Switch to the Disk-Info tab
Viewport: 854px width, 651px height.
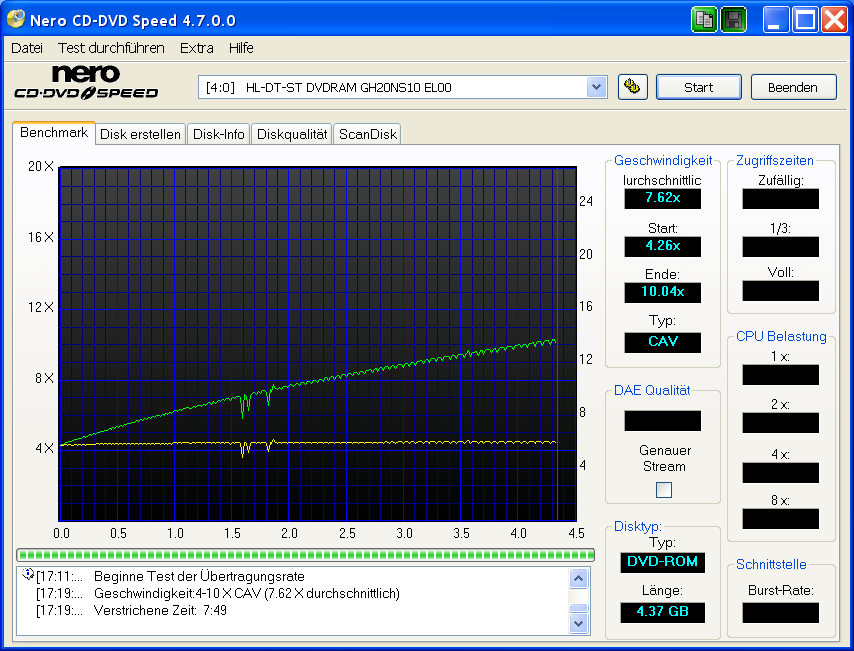pos(218,133)
